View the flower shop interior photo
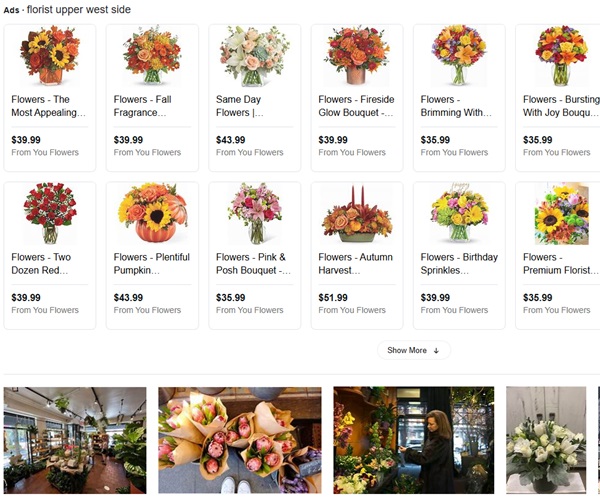The width and height of the screenshot is (600, 497). (75, 440)
